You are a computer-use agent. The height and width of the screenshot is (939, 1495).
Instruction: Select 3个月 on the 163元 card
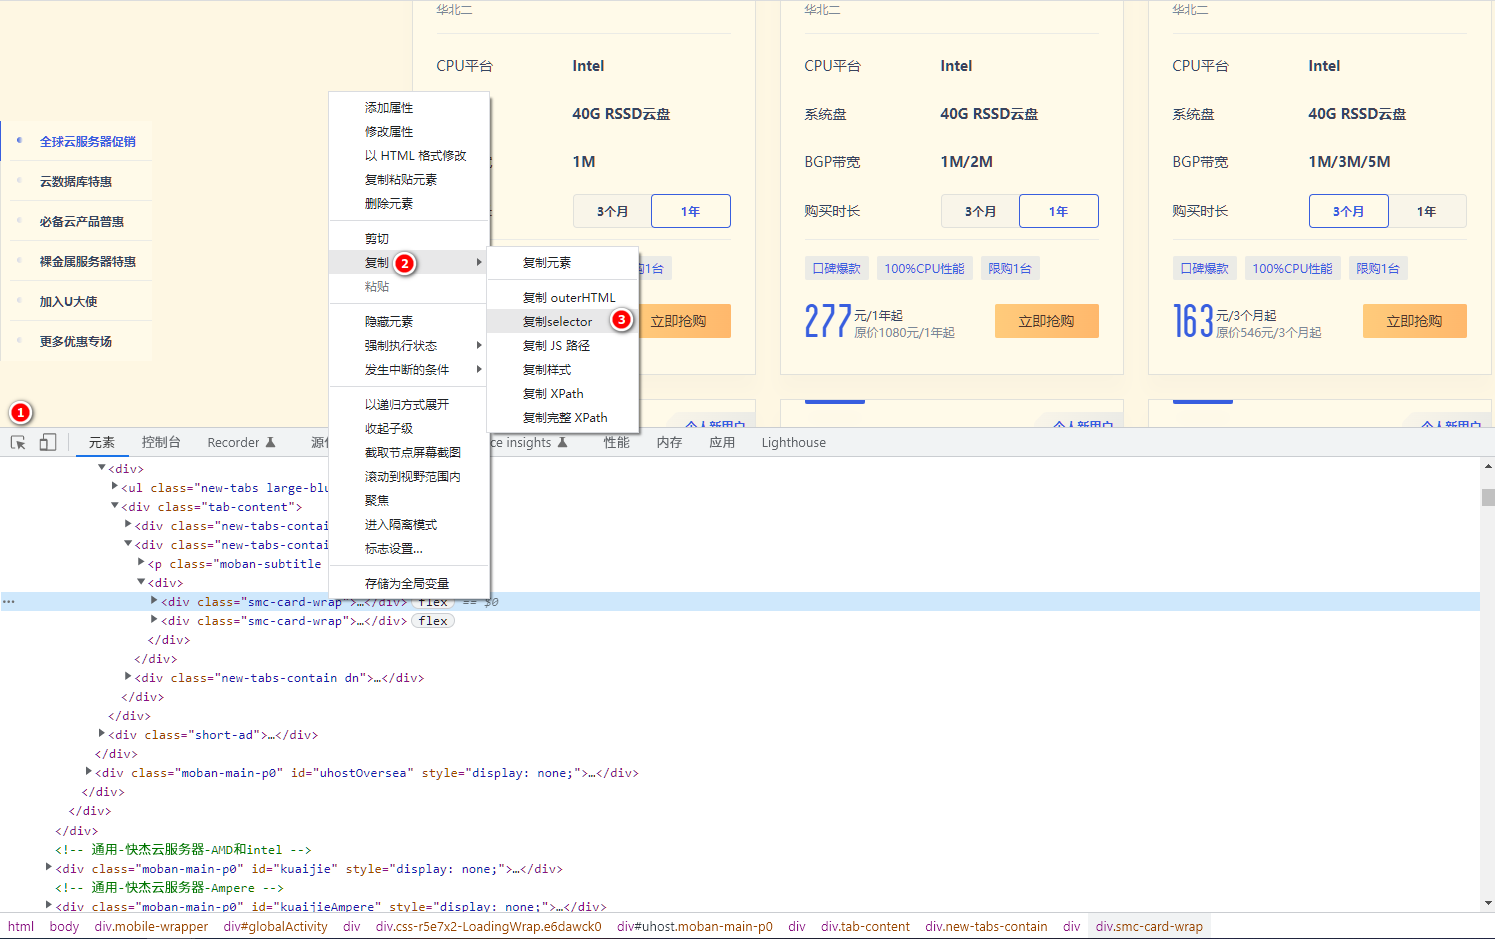(x=1348, y=211)
